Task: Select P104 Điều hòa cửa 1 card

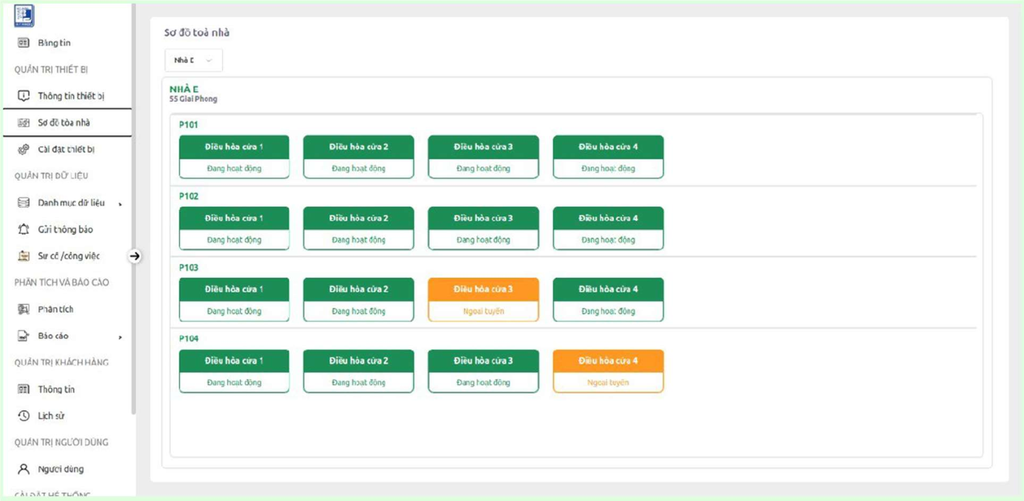Action: pyautogui.click(x=234, y=371)
